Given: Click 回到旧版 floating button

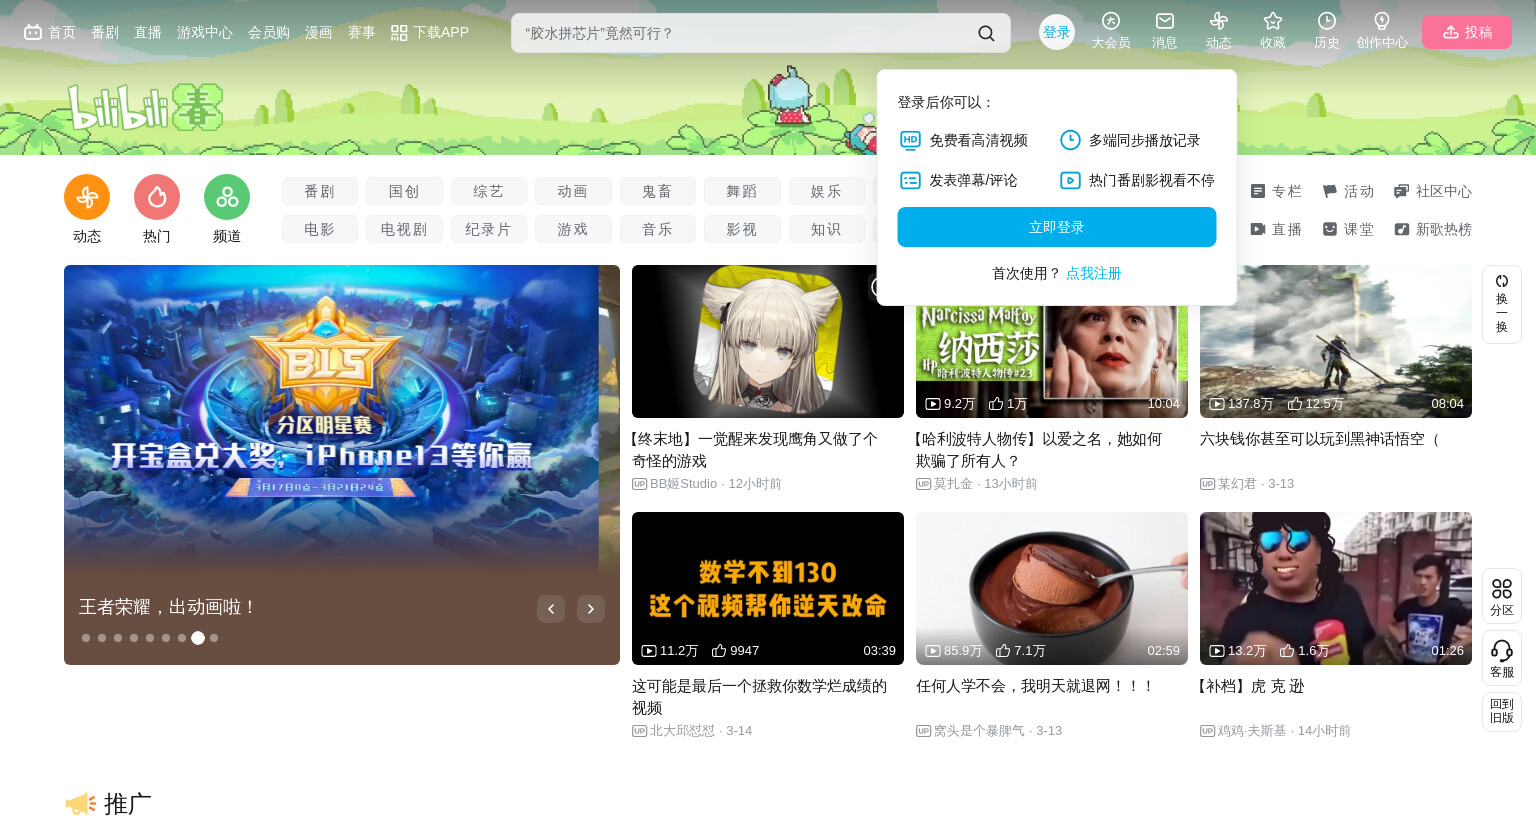Looking at the screenshot, I should 1502,711.
